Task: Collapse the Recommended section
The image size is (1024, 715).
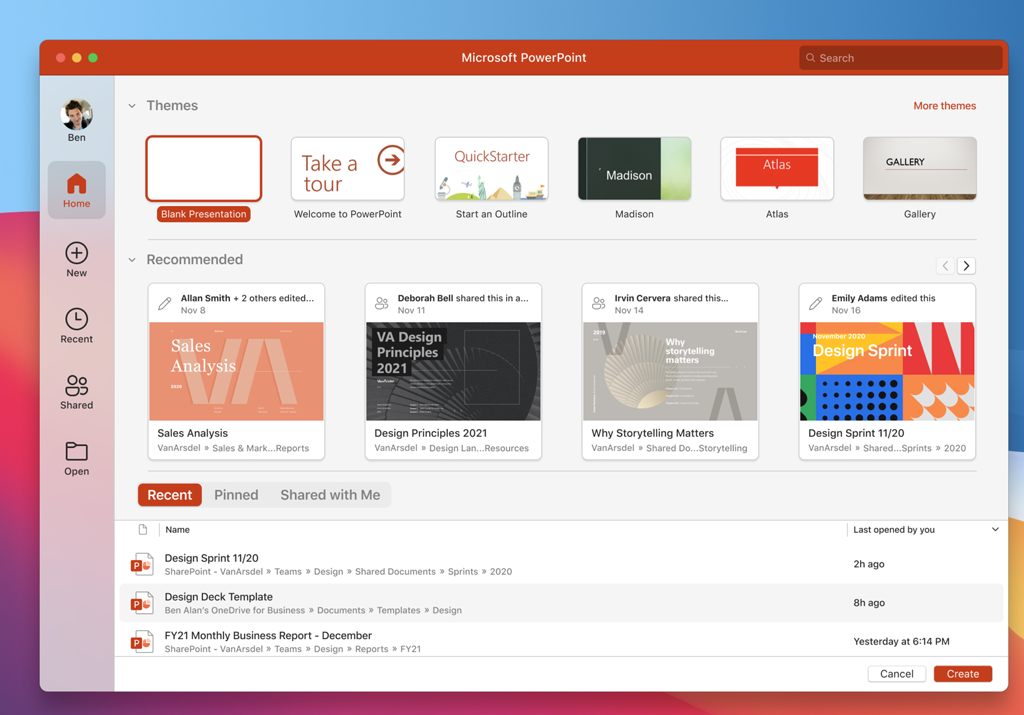Action: 131,259
